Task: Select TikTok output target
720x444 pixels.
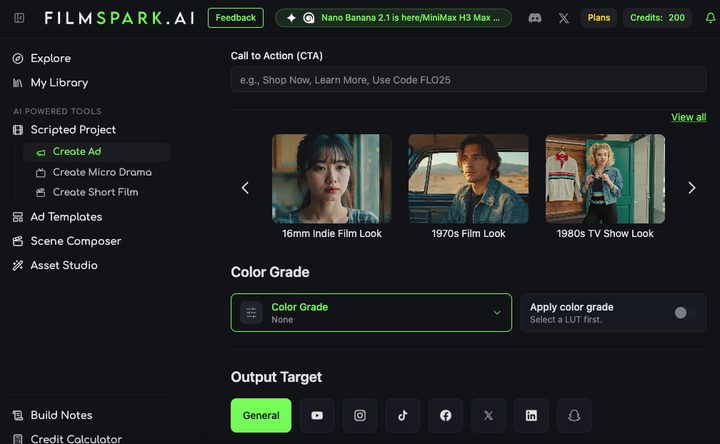Action: click(403, 416)
